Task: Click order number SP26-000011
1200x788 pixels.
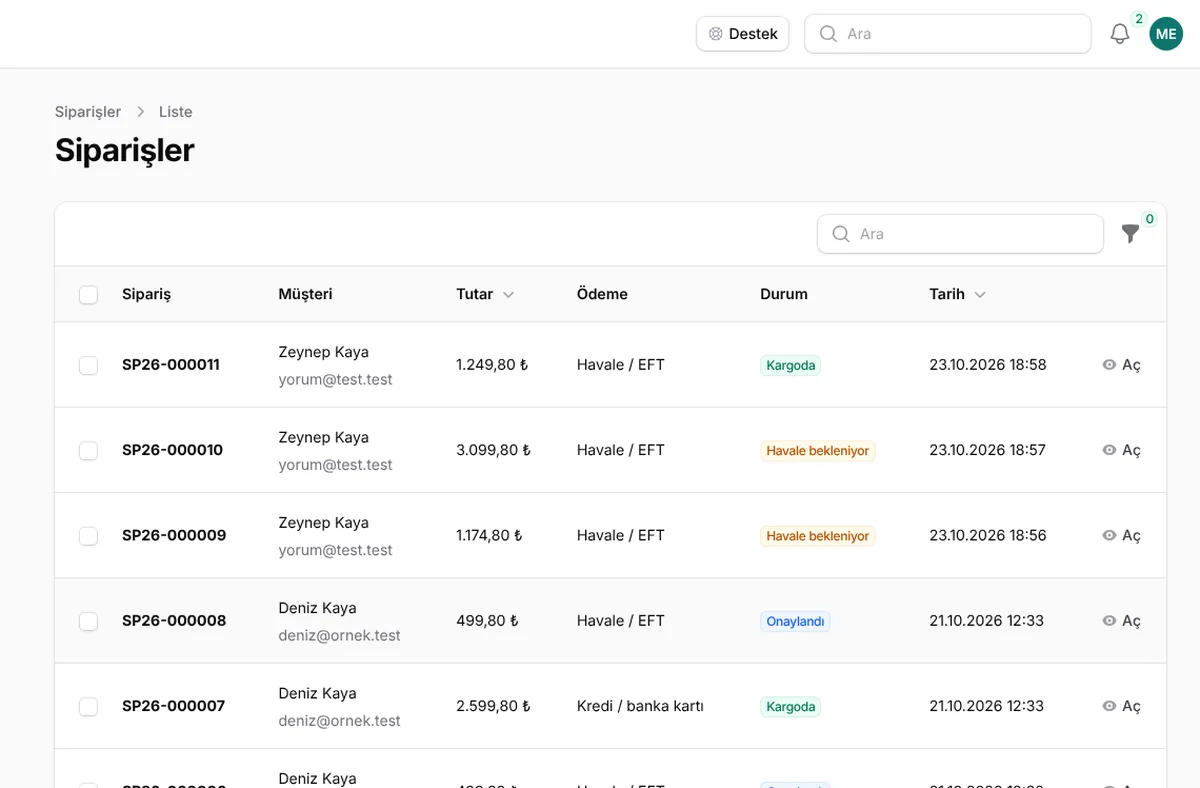Action: 171,365
